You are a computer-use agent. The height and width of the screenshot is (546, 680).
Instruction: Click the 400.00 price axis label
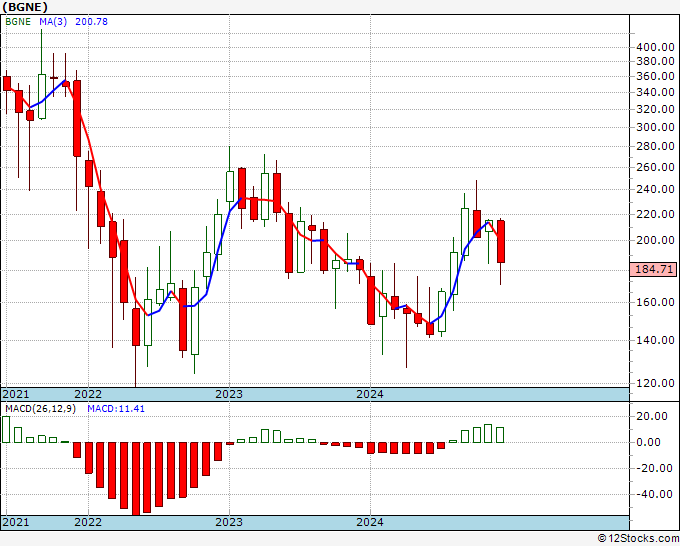tap(655, 47)
